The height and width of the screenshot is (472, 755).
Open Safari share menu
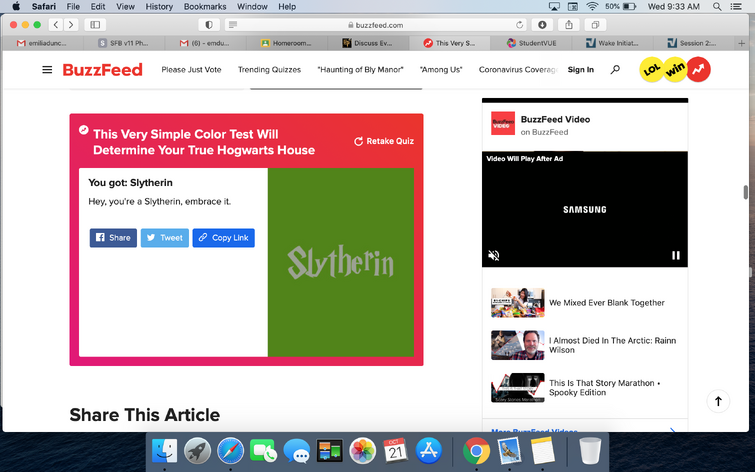(x=569, y=25)
